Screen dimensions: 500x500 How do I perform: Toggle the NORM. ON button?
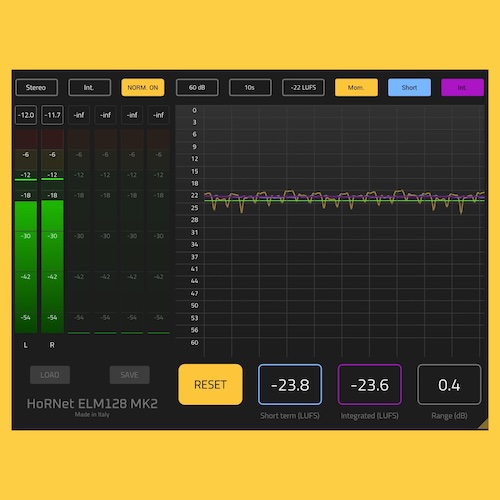[x=143, y=88]
